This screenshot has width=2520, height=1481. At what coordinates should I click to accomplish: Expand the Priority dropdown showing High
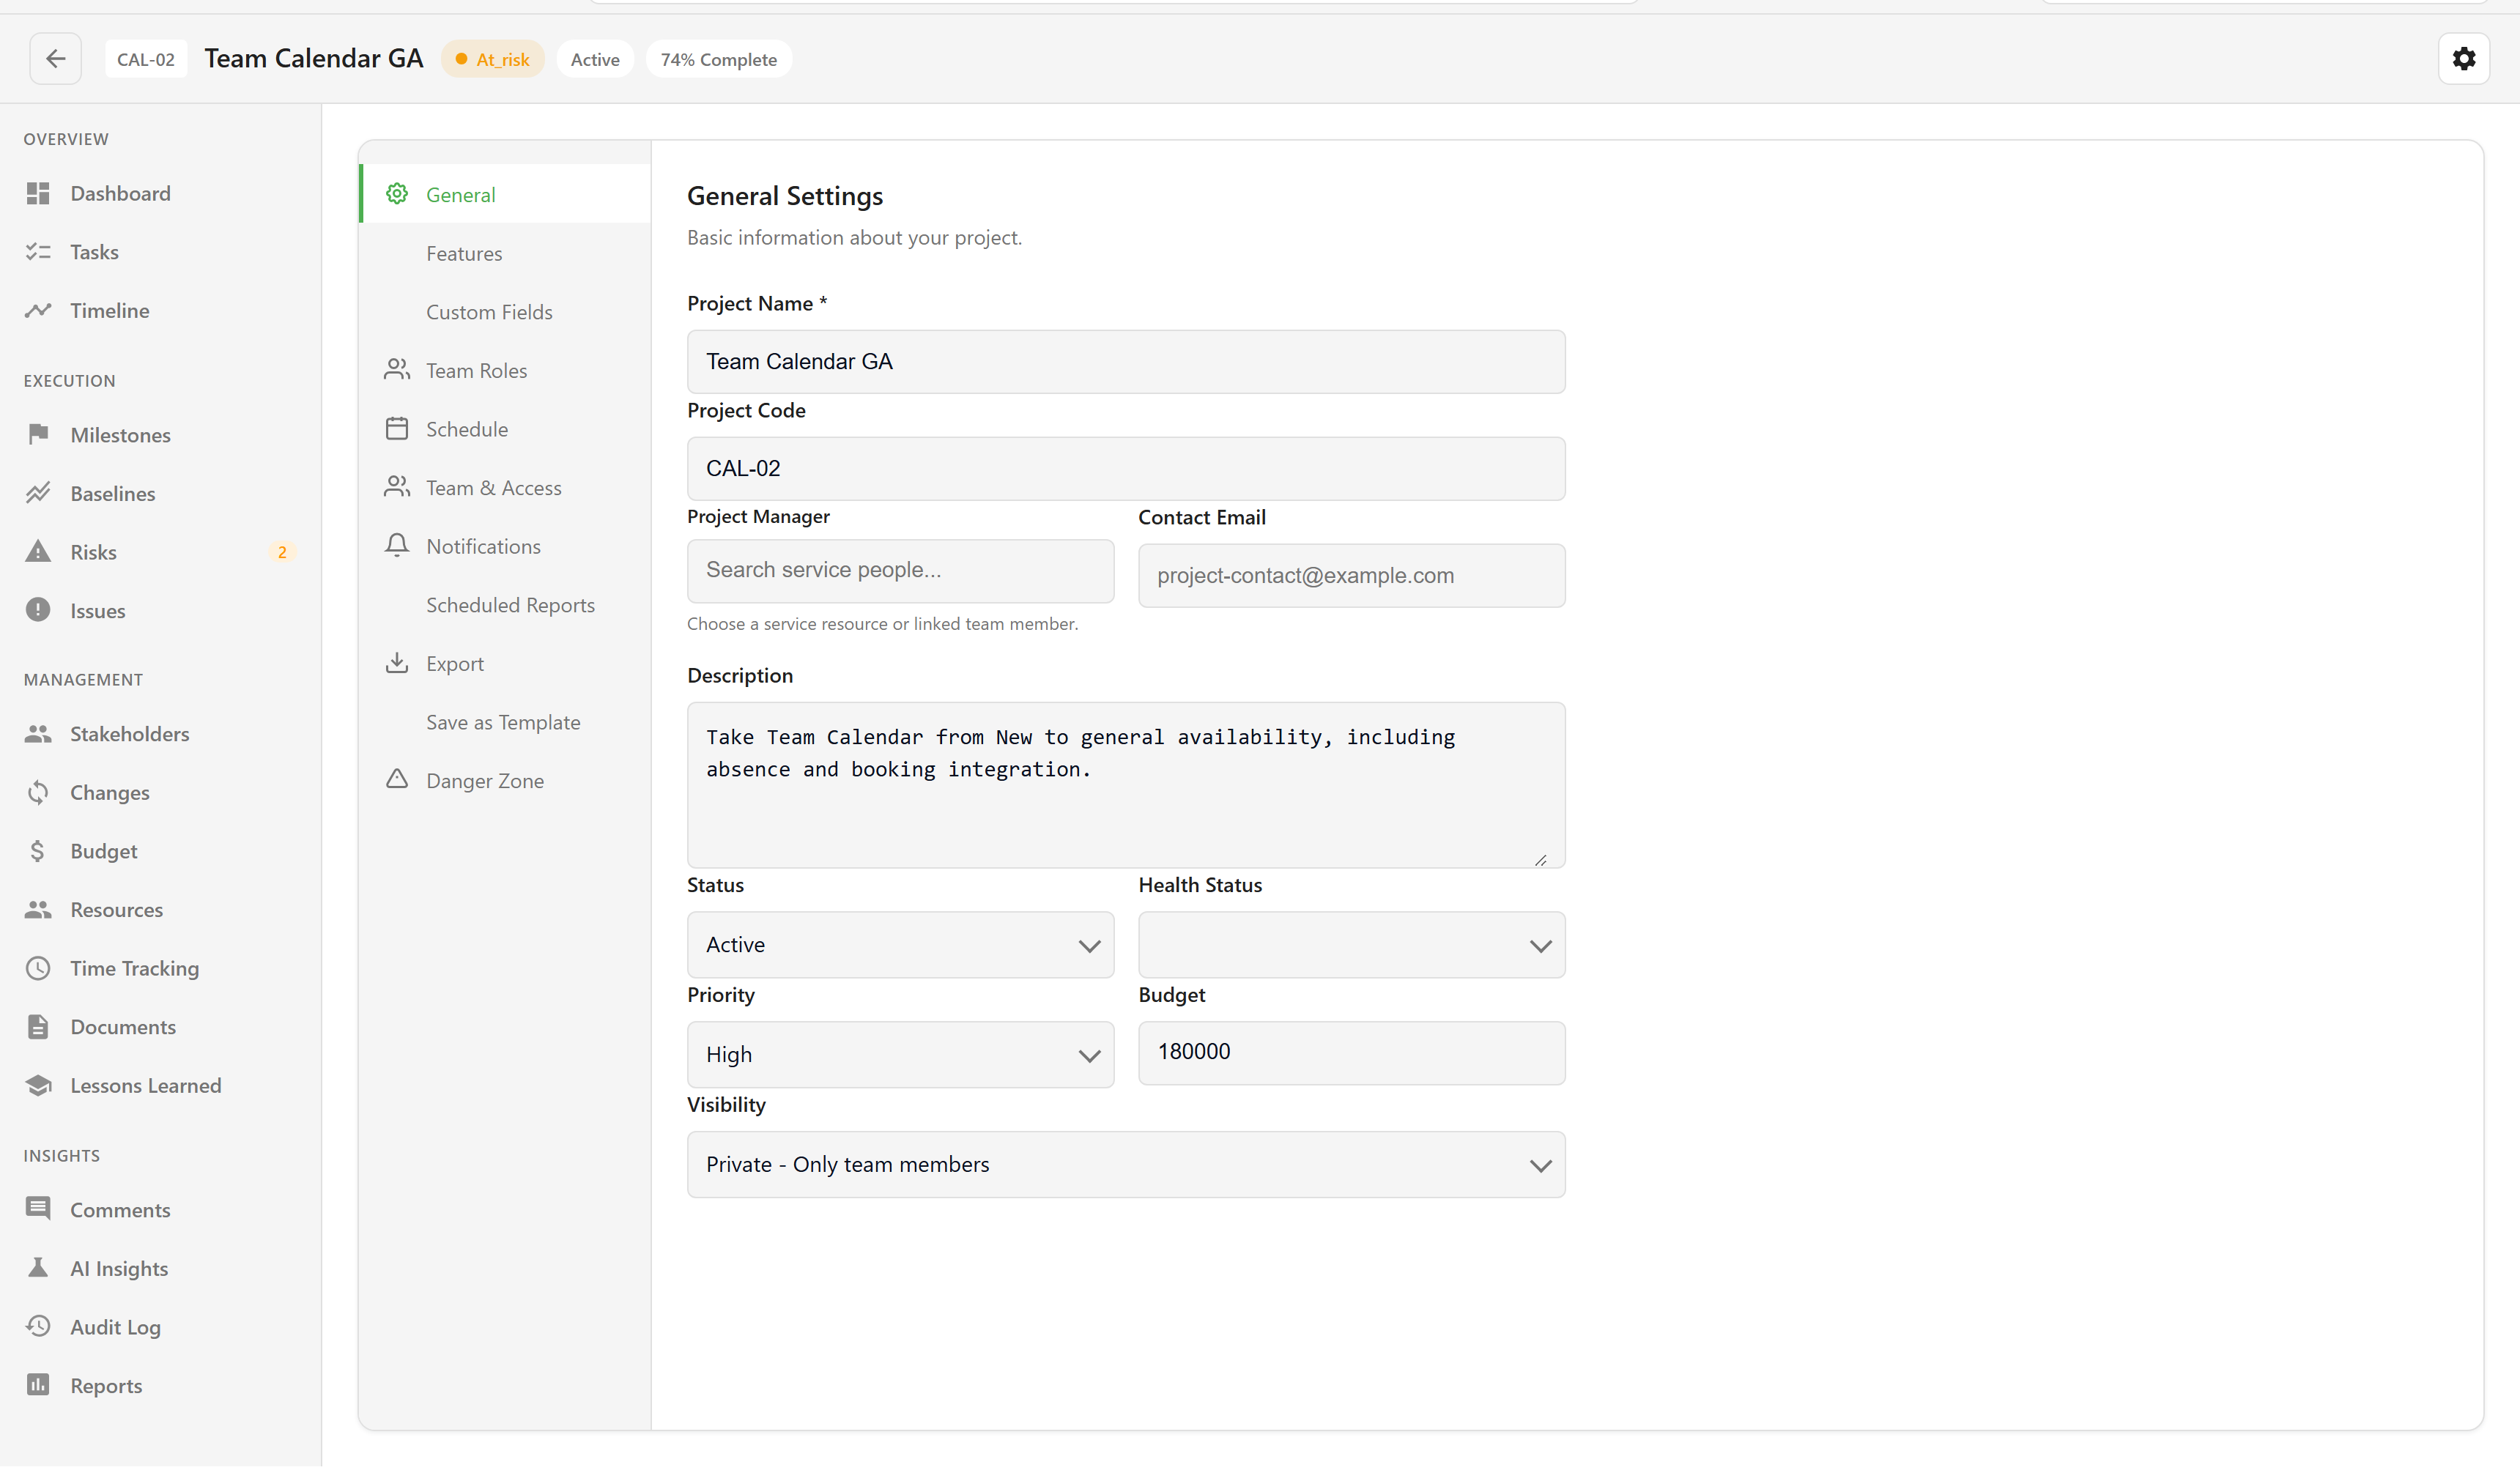900,1055
